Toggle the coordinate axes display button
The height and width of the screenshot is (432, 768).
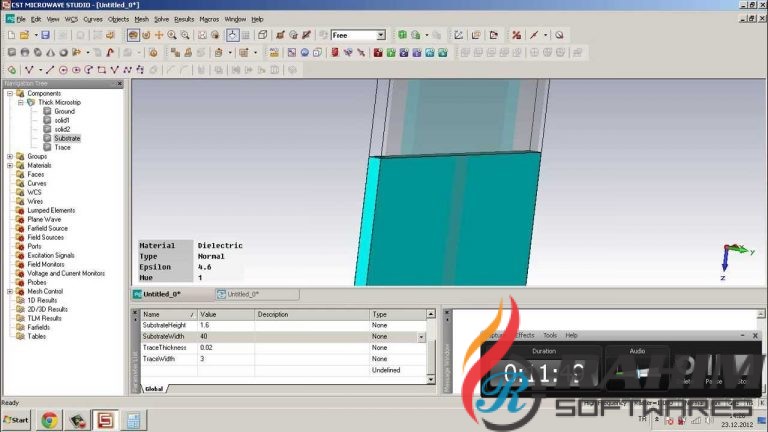[x=232, y=35]
